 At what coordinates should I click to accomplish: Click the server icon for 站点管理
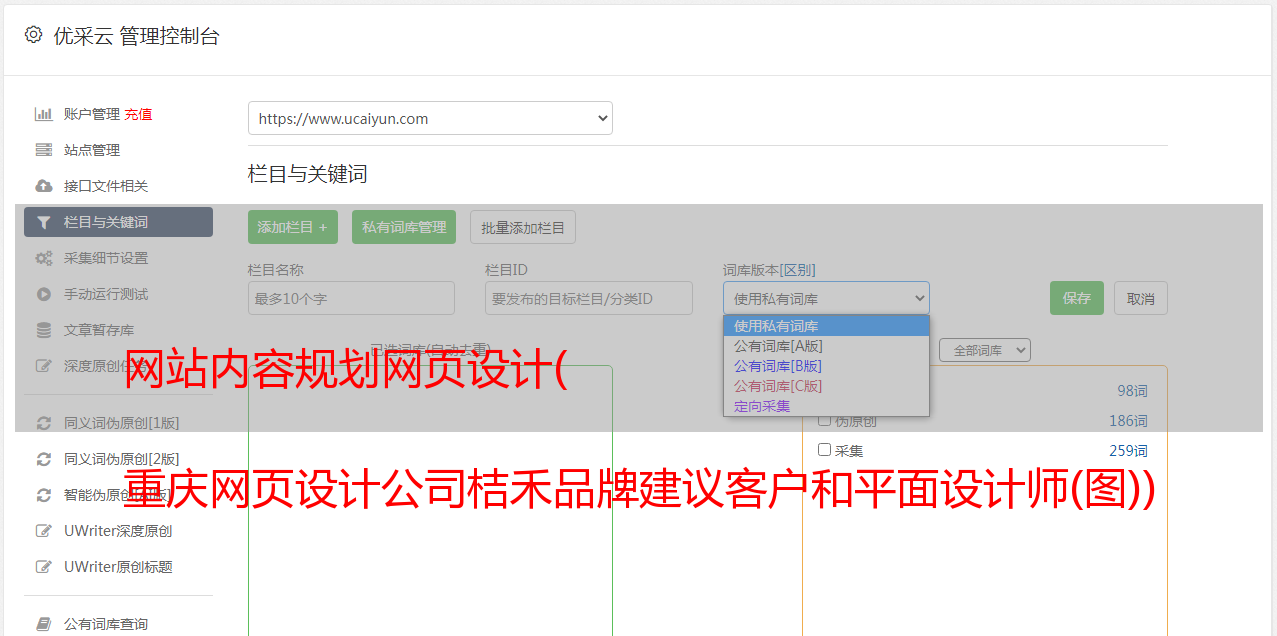43,150
